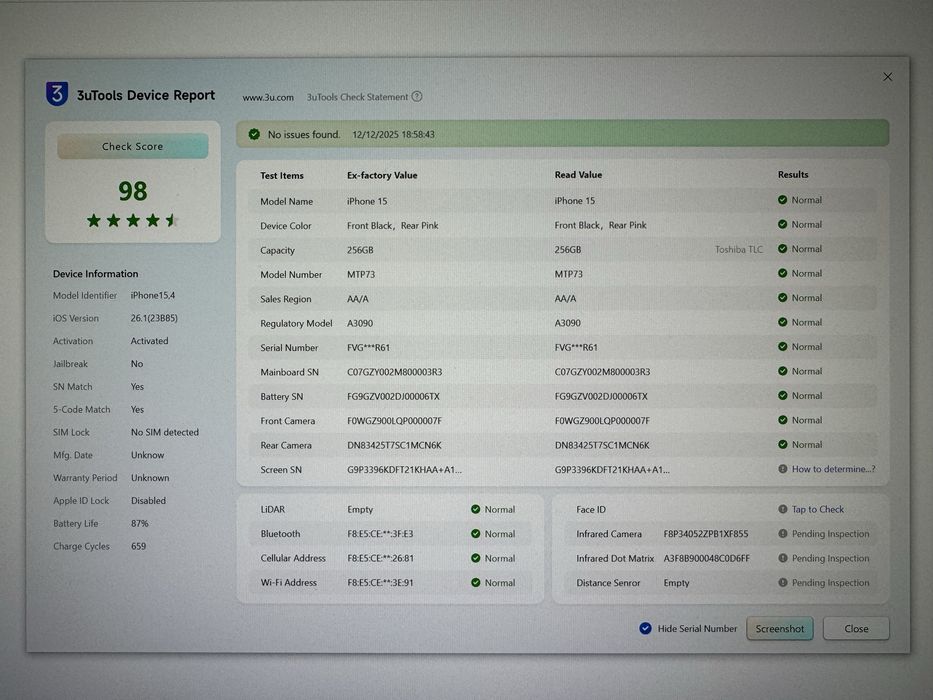Click info icon in Face ID row

pyautogui.click(x=782, y=509)
